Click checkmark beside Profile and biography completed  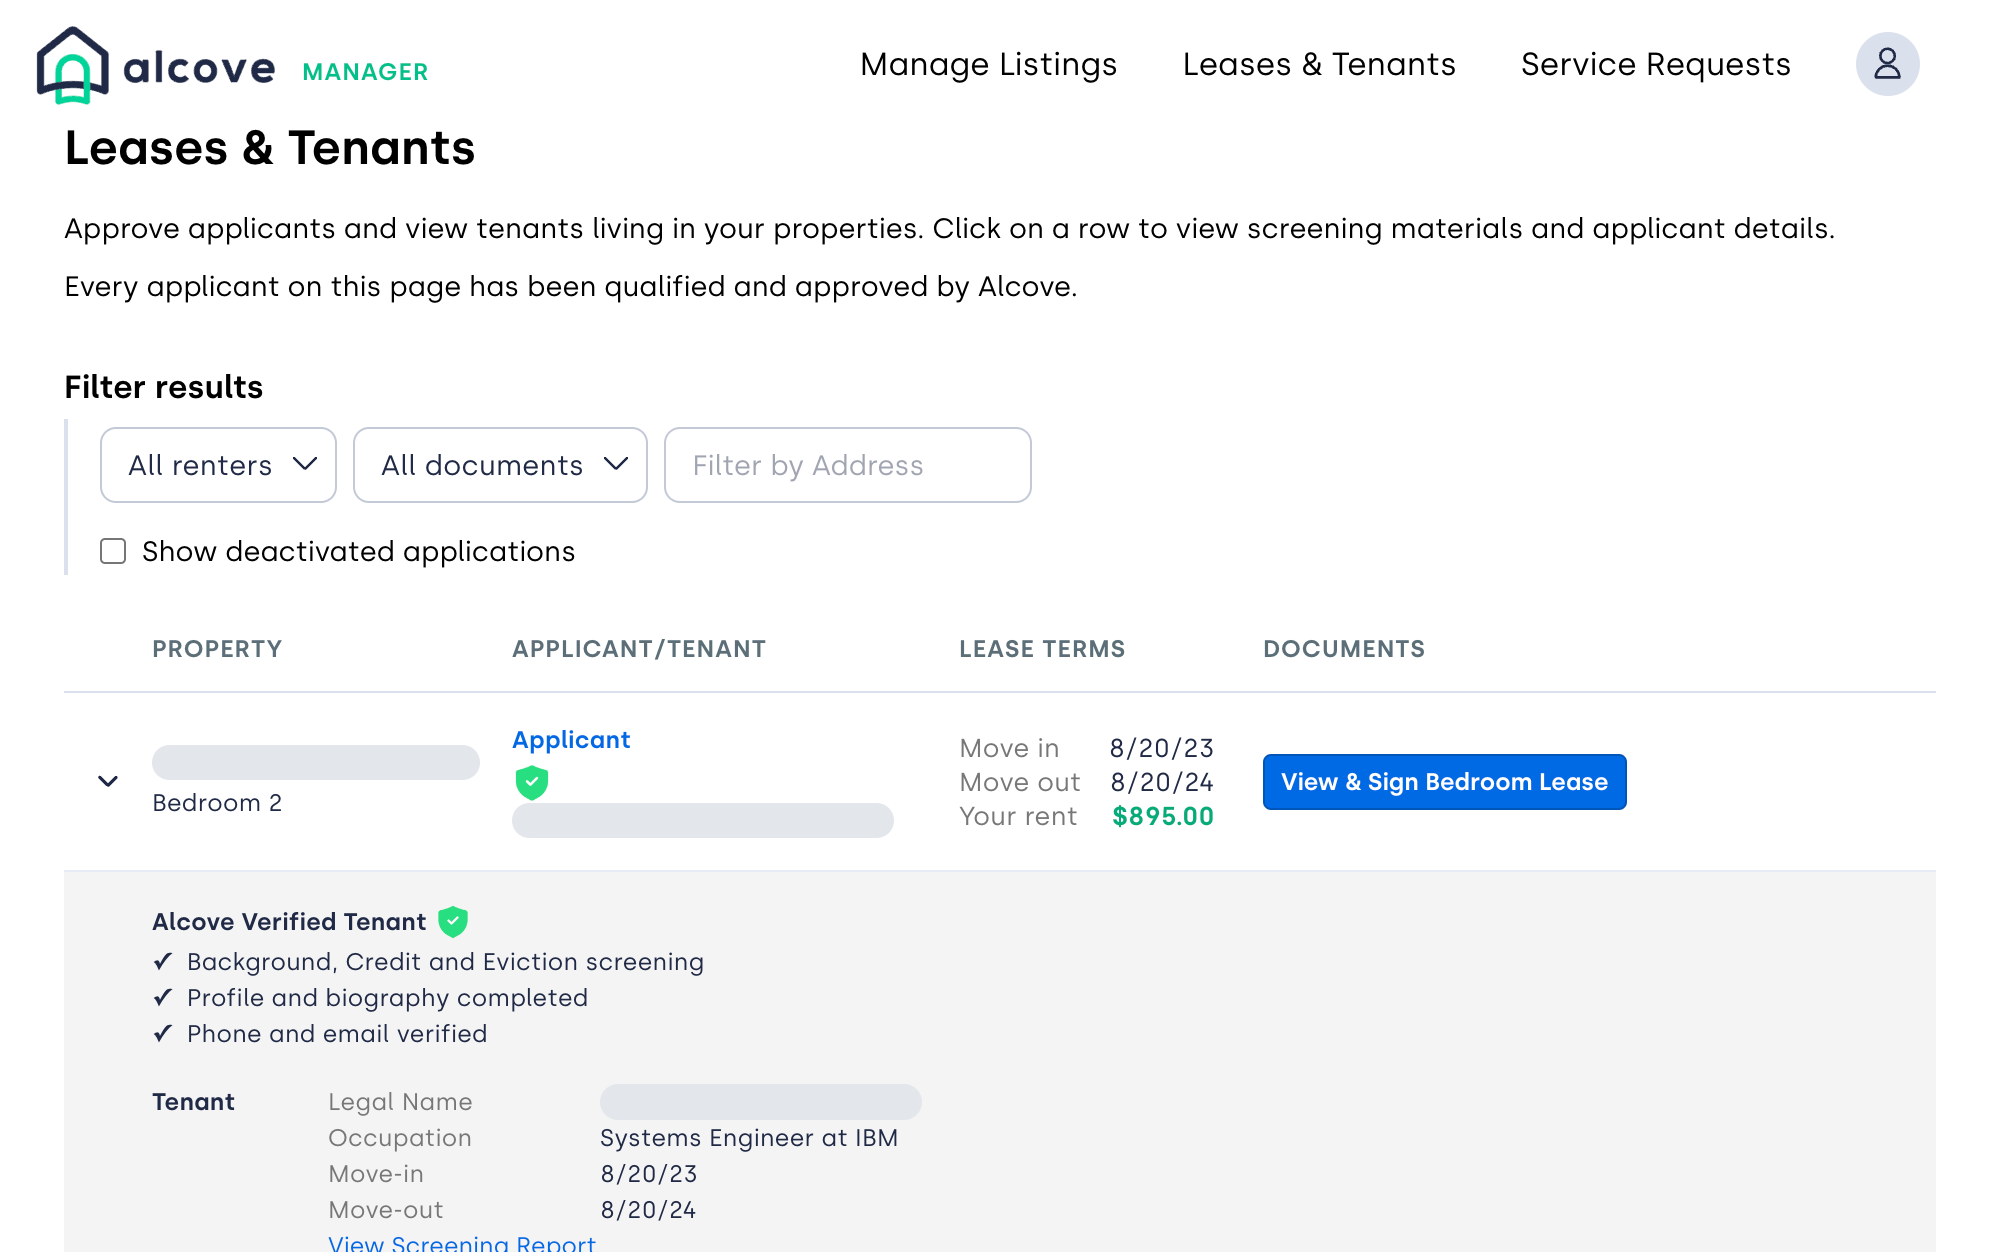click(163, 998)
